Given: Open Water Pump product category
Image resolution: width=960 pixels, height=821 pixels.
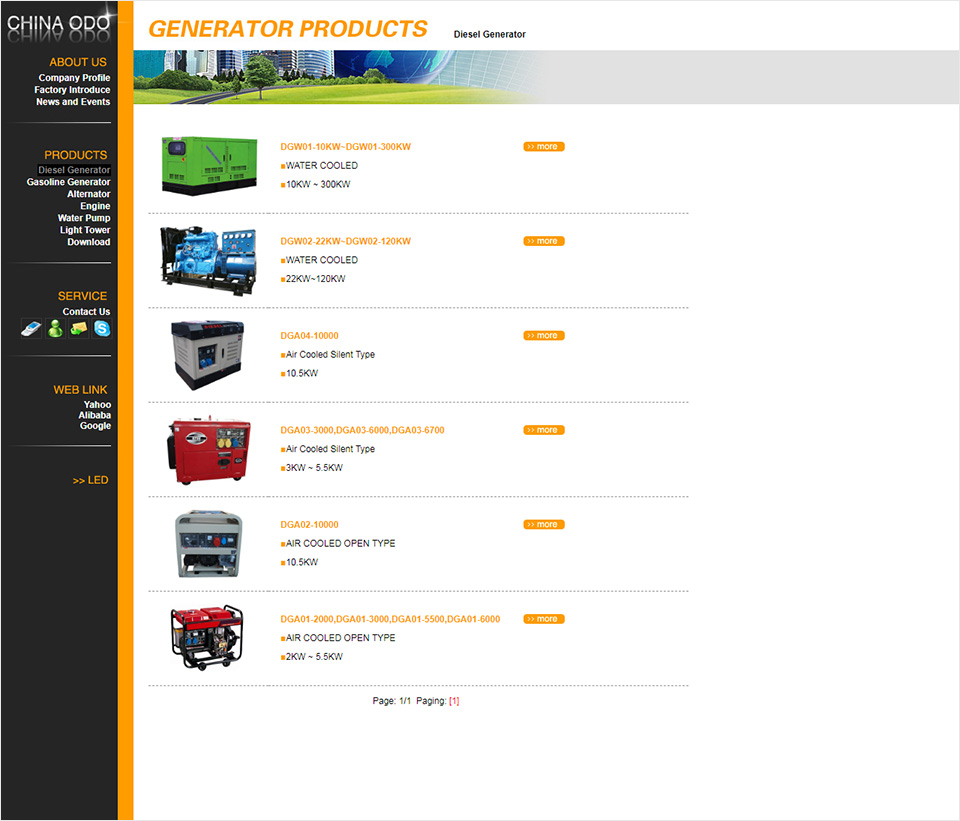Looking at the screenshot, I should [x=84, y=218].
